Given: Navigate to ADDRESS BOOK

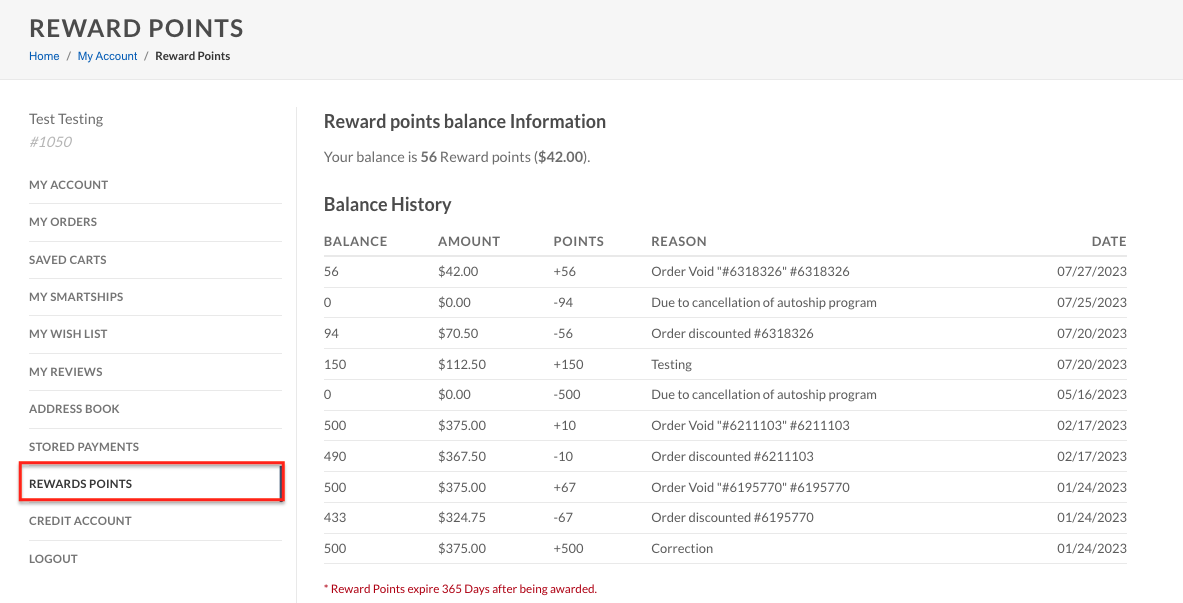Looking at the screenshot, I should 75,409.
